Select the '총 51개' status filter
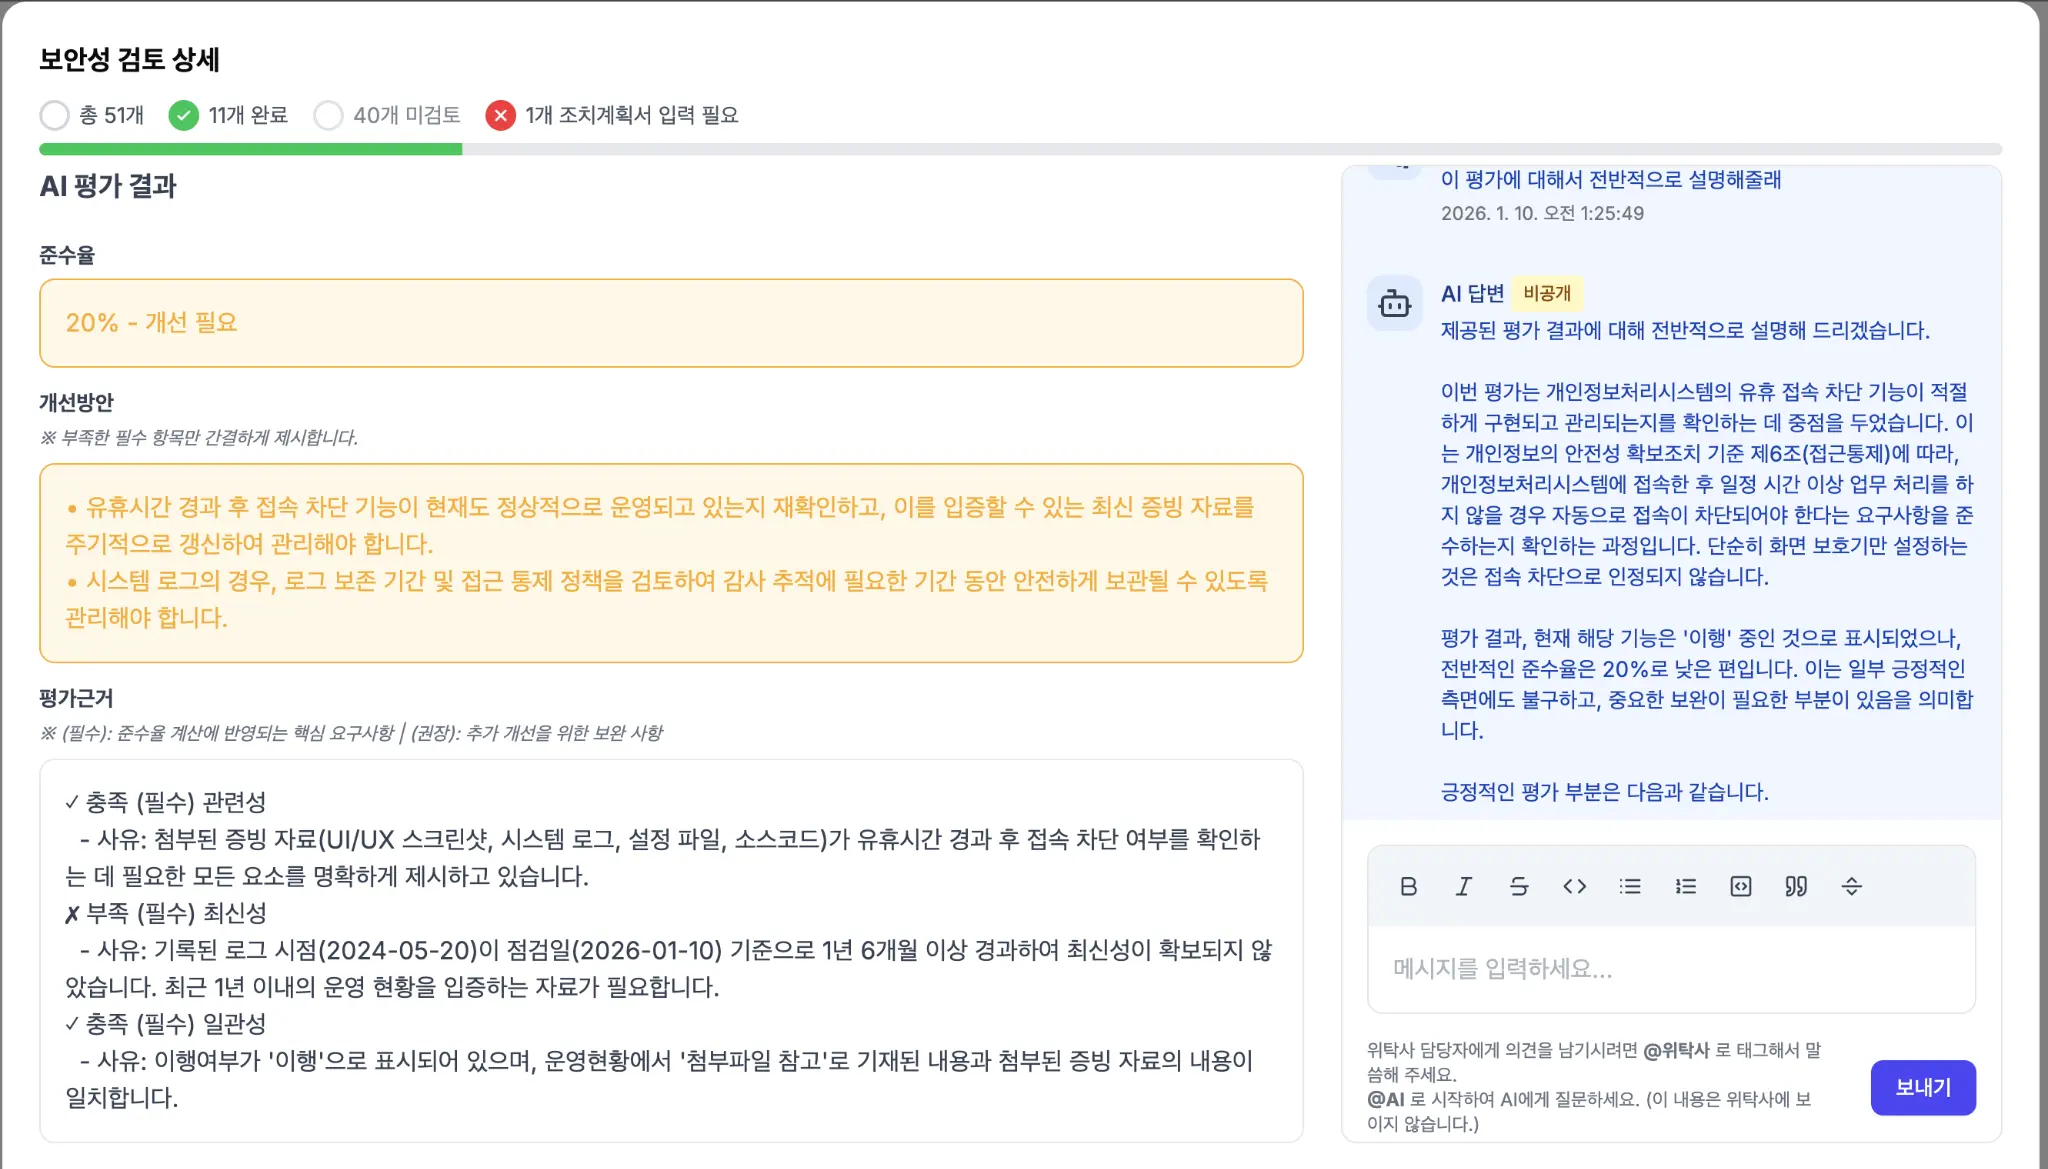The width and height of the screenshot is (2048, 1169). coord(92,115)
